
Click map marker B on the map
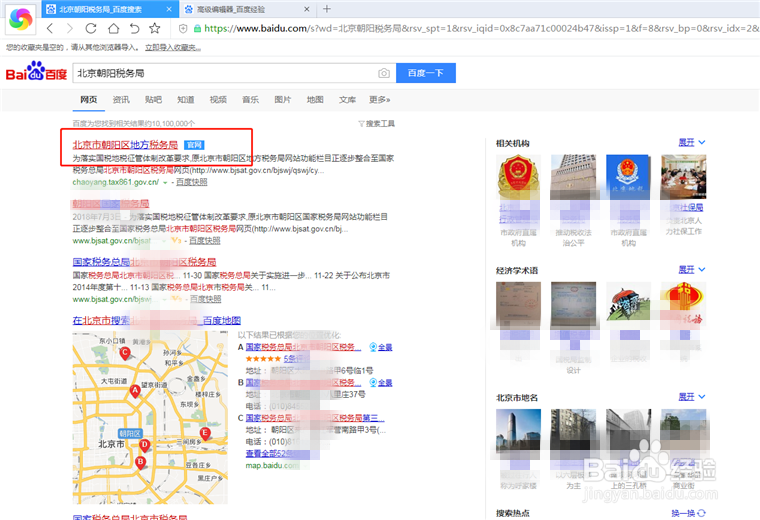[x=140, y=462]
